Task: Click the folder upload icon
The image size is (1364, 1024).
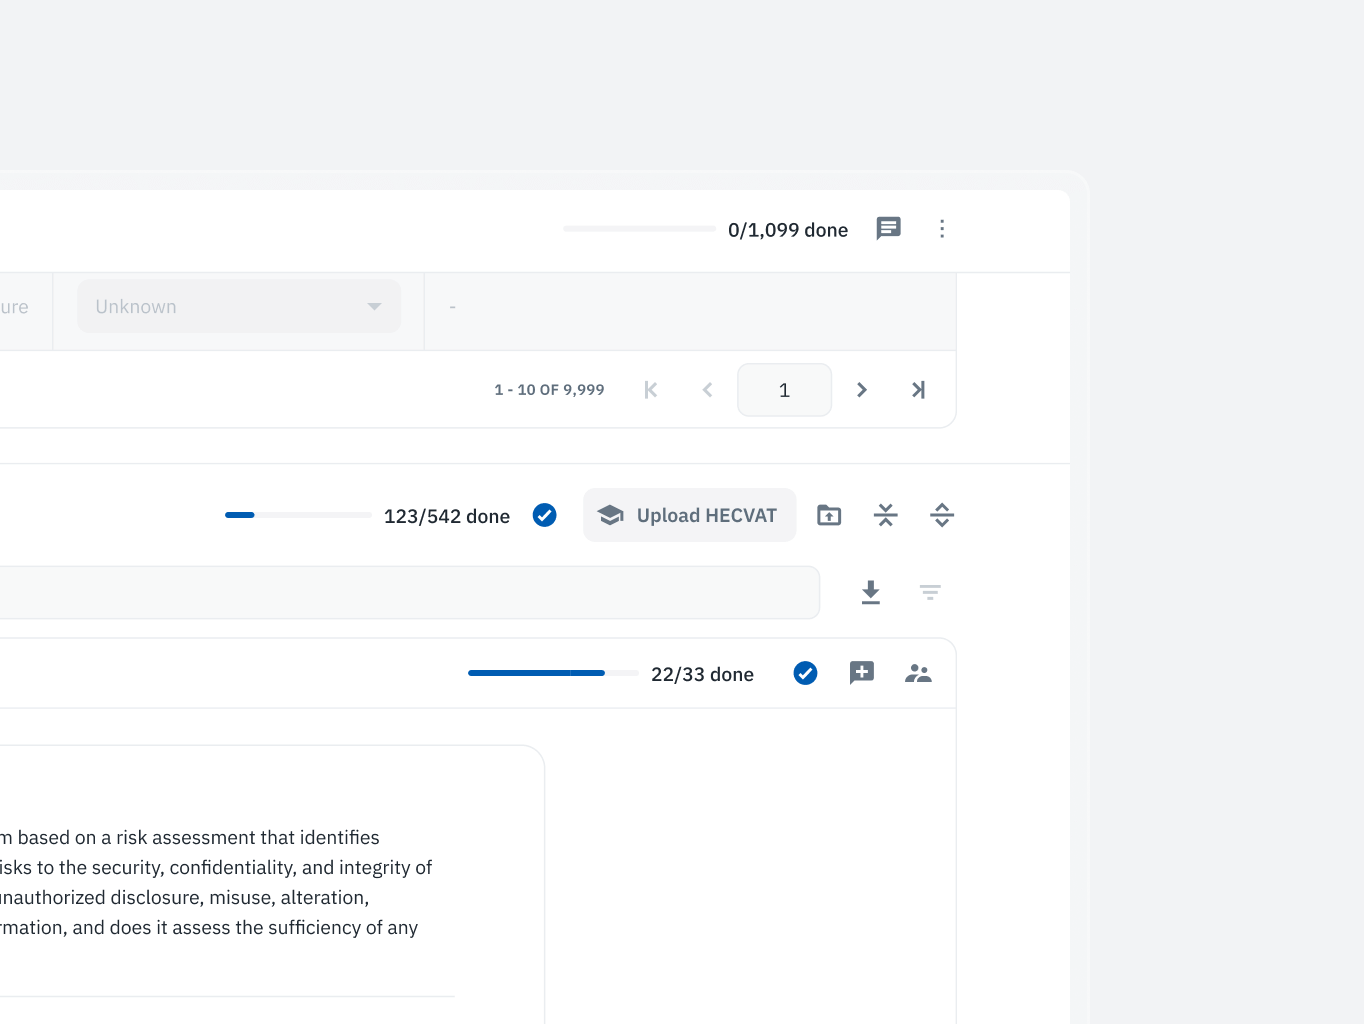Action: click(x=829, y=515)
